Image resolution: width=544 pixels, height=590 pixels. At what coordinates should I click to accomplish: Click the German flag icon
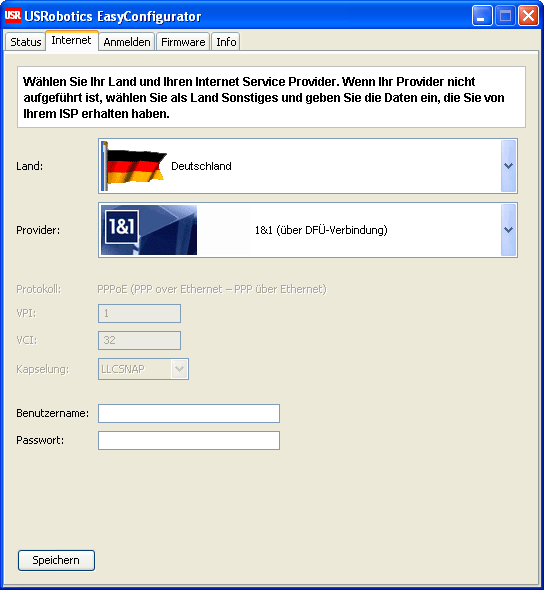[x=134, y=166]
